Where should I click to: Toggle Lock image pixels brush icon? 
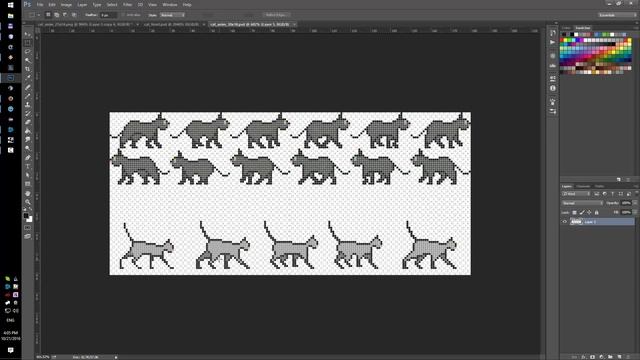[x=582, y=212]
